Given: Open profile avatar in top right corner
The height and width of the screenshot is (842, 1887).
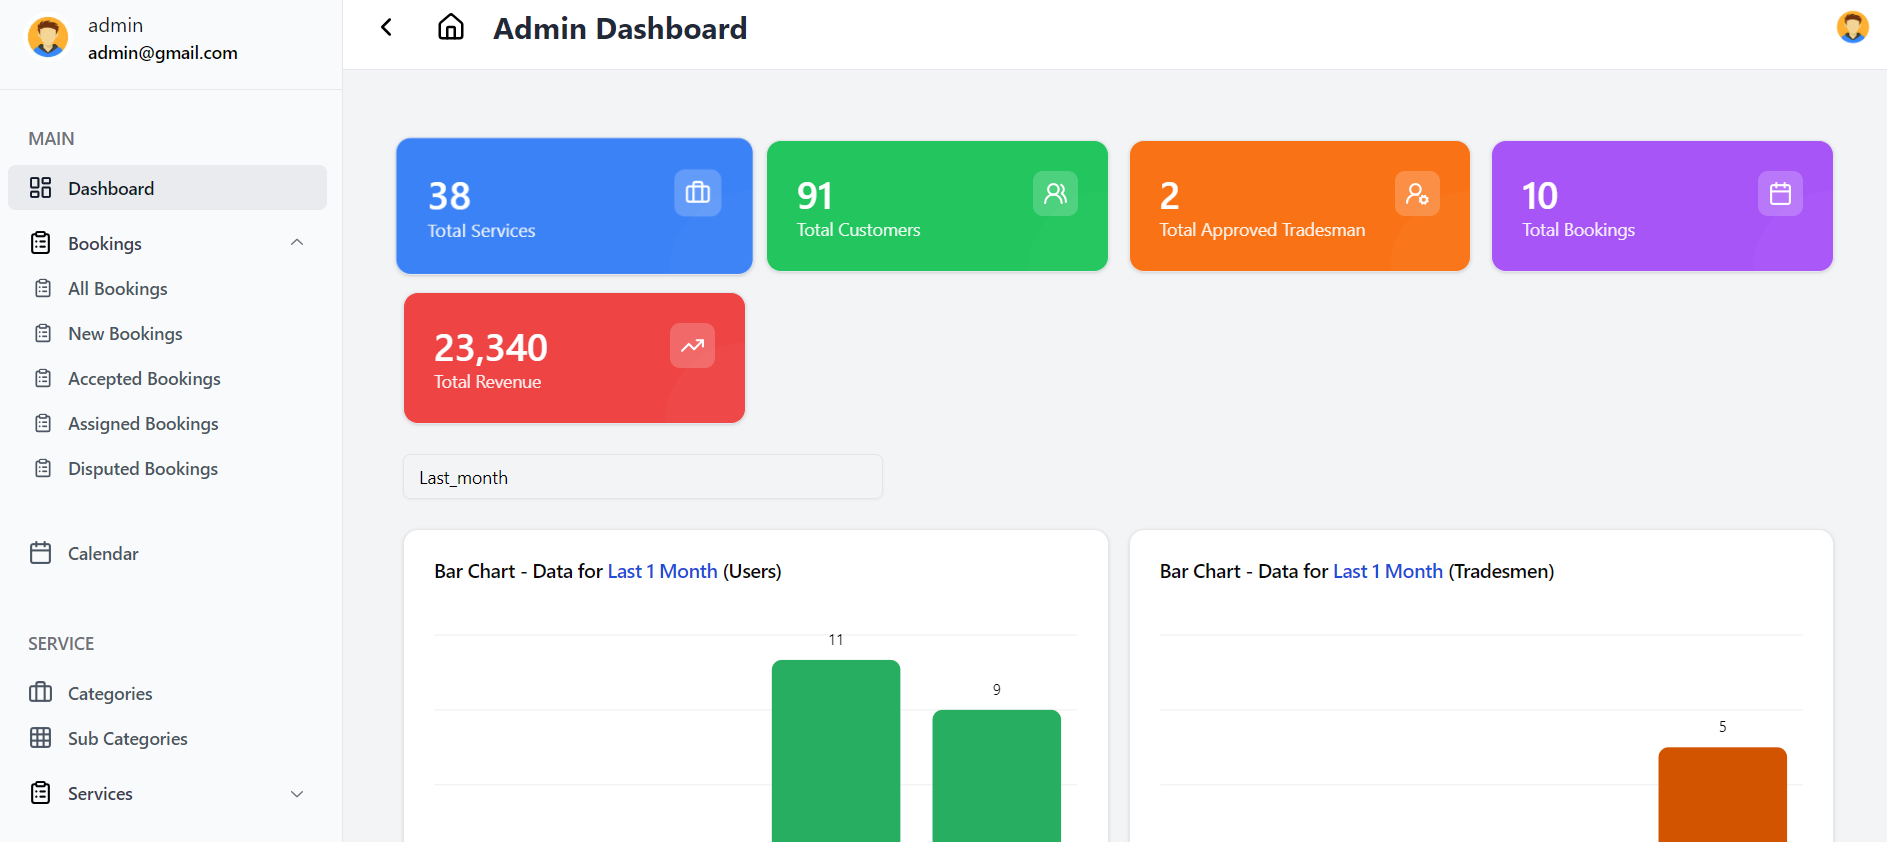Looking at the screenshot, I should coord(1852,27).
